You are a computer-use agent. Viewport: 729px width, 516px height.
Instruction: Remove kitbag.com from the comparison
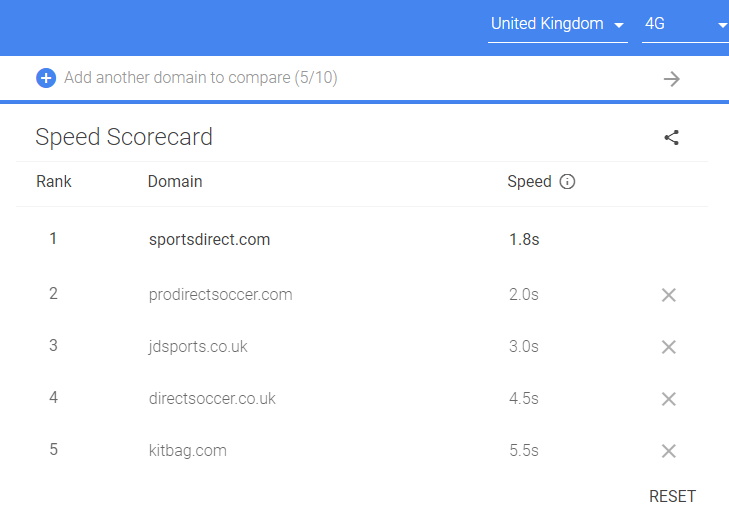[x=669, y=451]
